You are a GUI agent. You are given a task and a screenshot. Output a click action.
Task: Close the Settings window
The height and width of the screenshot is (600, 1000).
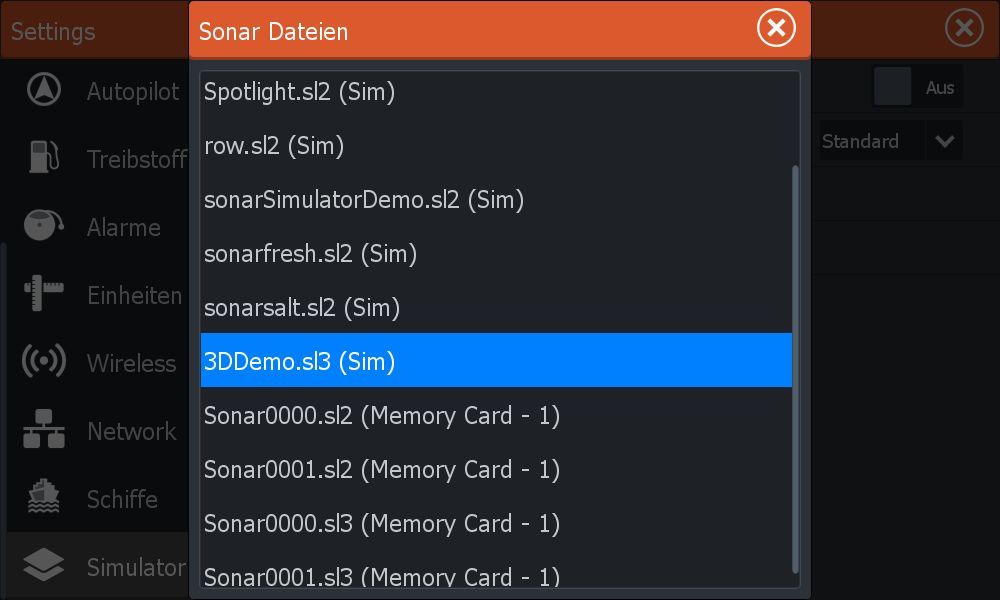pos(963,29)
